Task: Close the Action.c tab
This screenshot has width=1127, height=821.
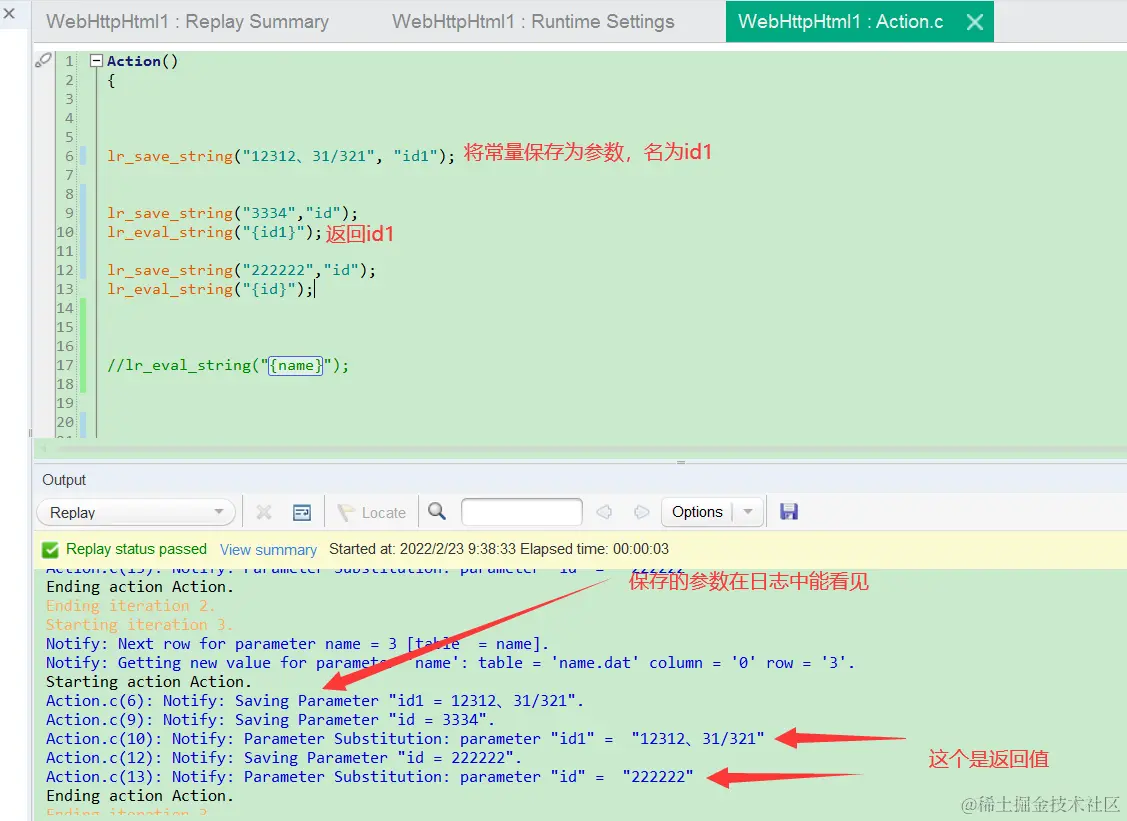Action: pos(975,22)
